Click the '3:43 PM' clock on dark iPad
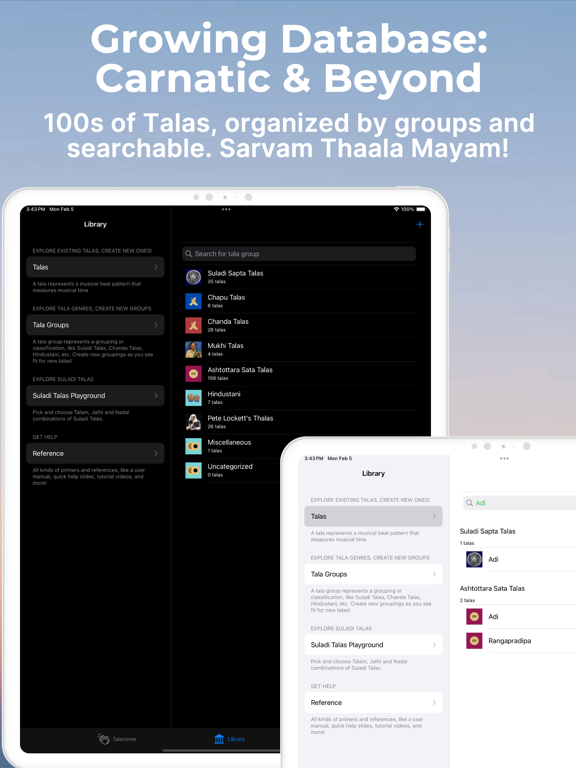The height and width of the screenshot is (768, 576). click(35, 209)
